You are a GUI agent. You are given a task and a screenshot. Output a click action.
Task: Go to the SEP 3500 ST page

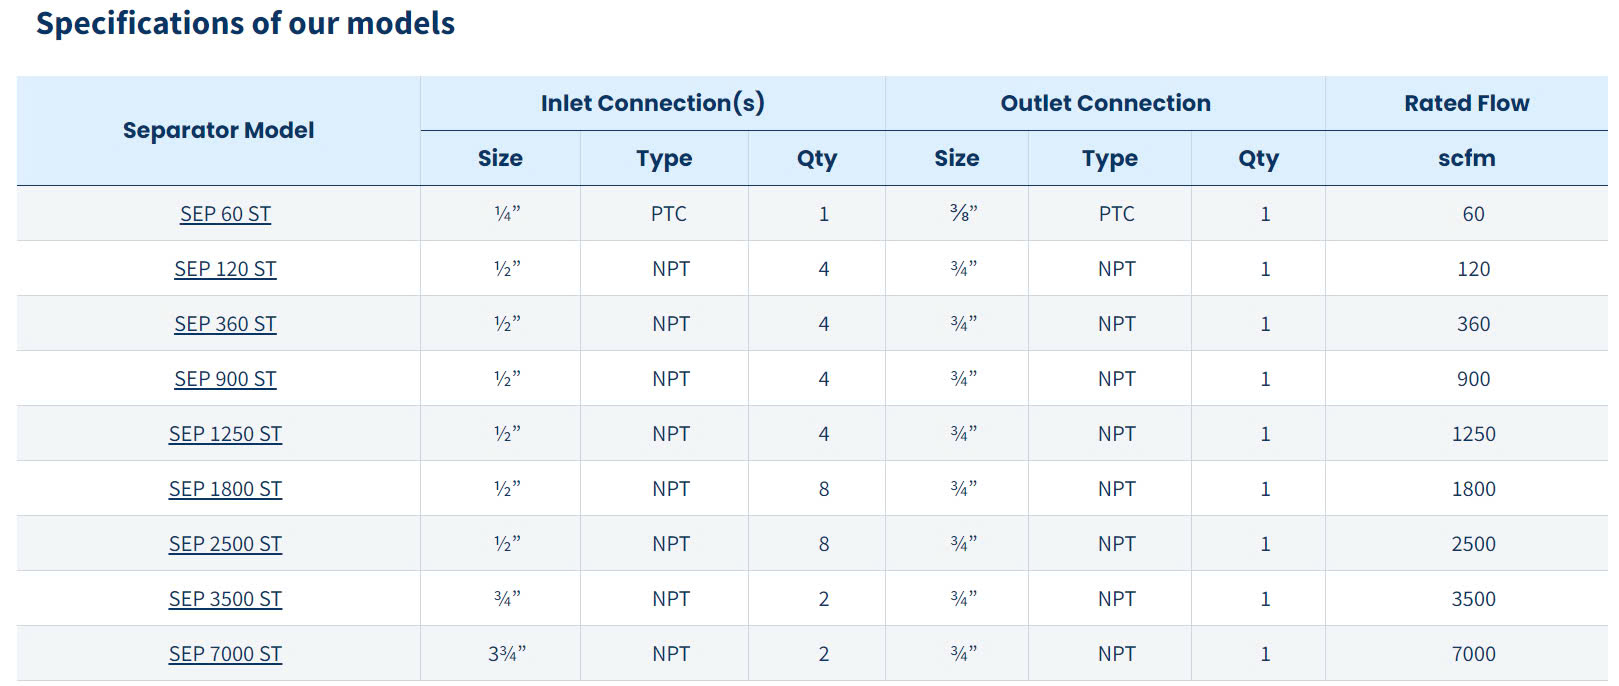tap(225, 599)
